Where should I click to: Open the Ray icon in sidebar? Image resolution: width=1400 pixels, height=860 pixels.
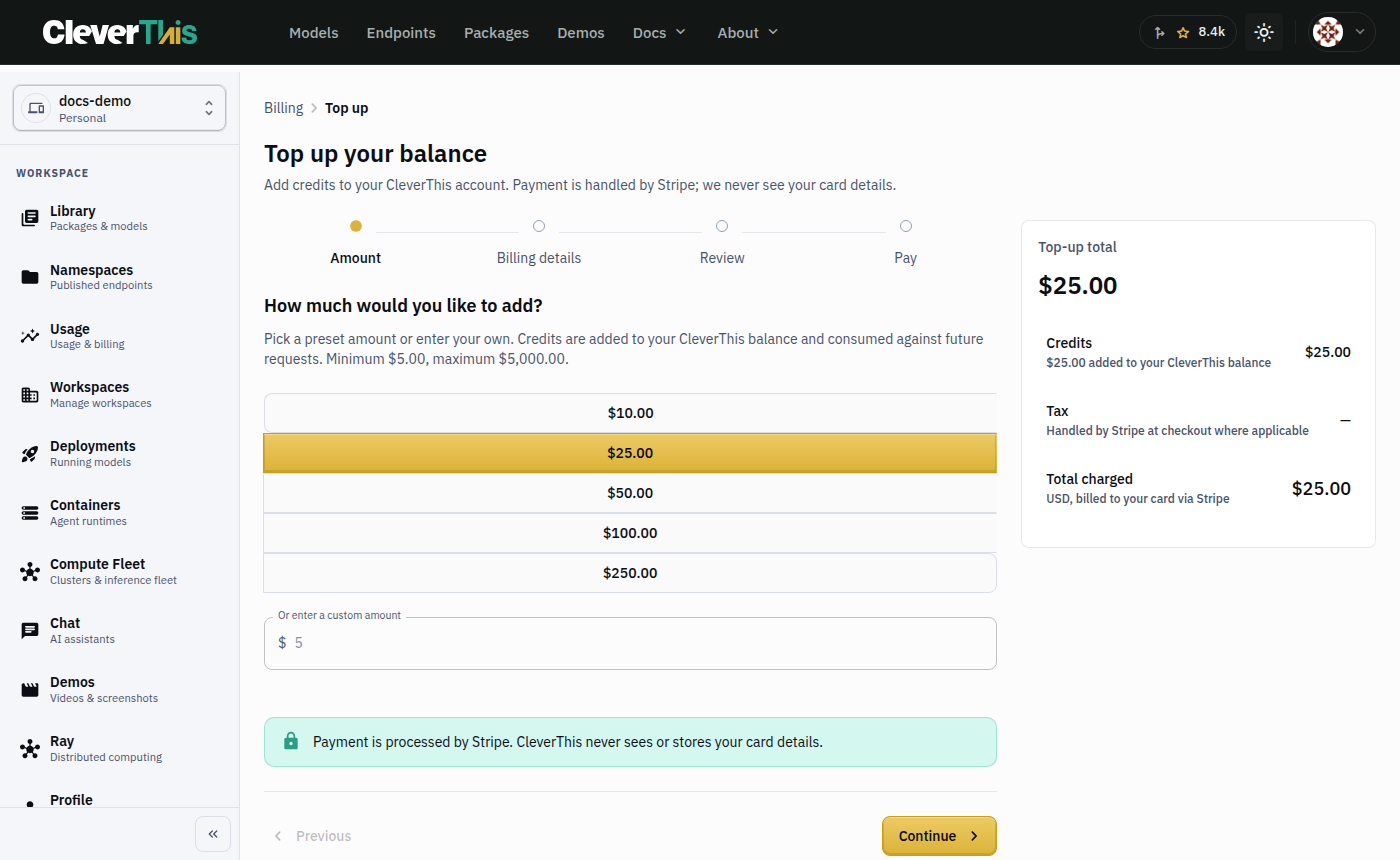click(x=30, y=749)
